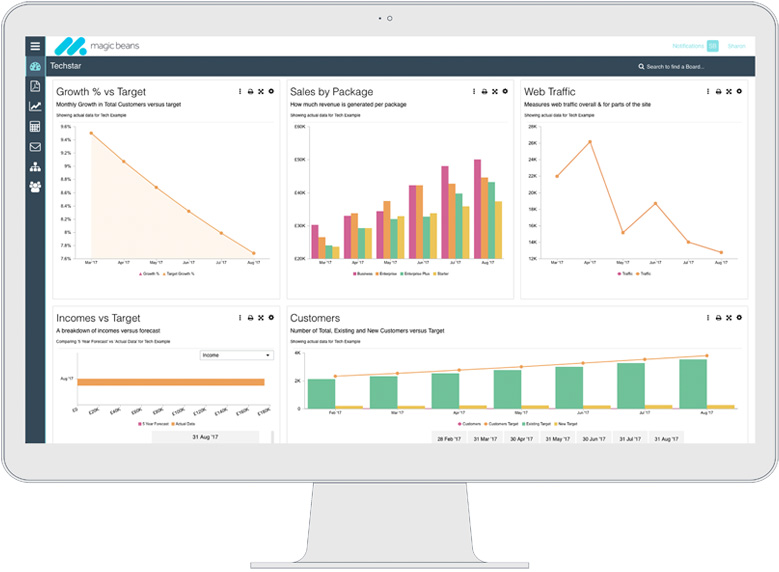The height and width of the screenshot is (572, 779).
Task: Expand Sales by Package to fullscreen
Action: 494,92
